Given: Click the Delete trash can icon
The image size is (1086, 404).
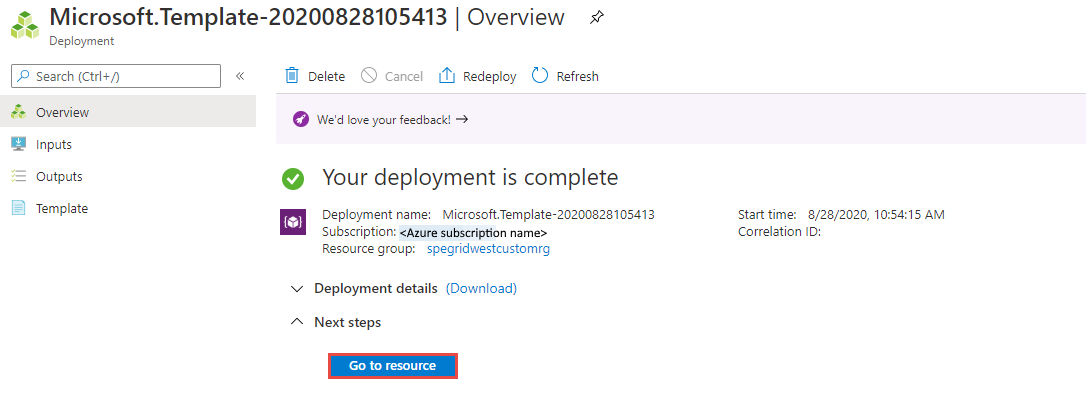Looking at the screenshot, I should coord(292,76).
